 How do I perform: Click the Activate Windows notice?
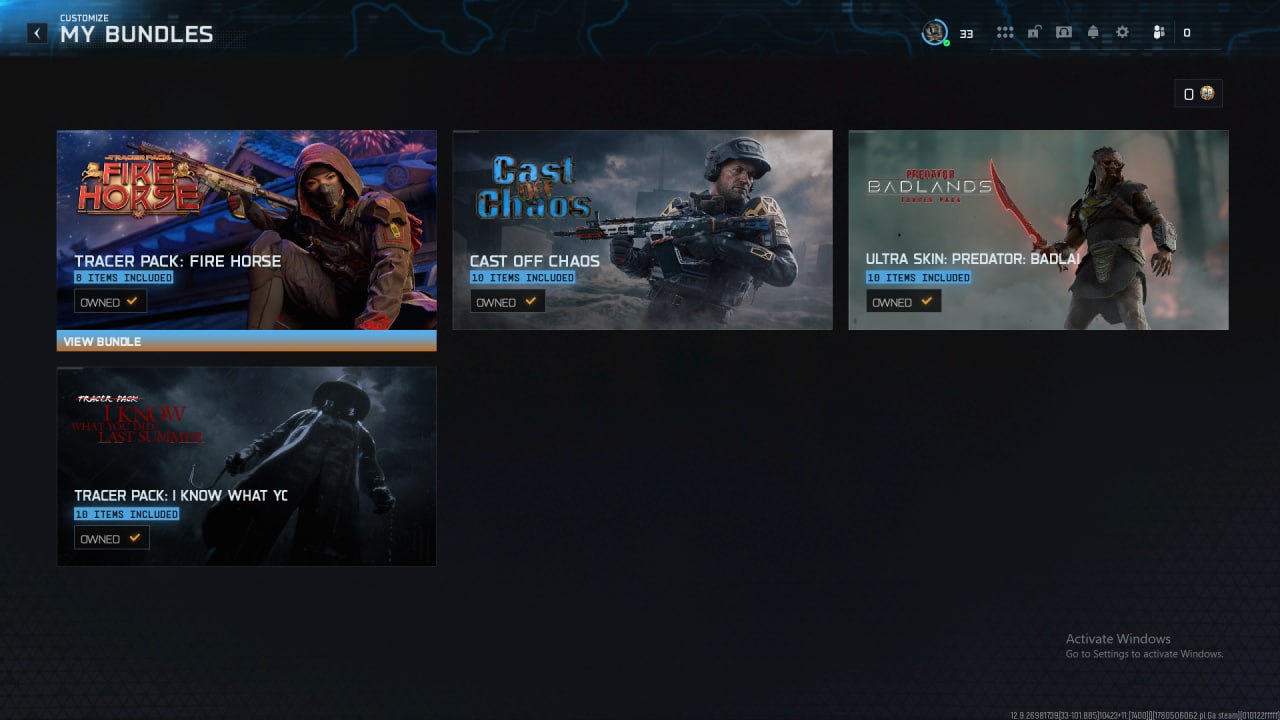1144,645
